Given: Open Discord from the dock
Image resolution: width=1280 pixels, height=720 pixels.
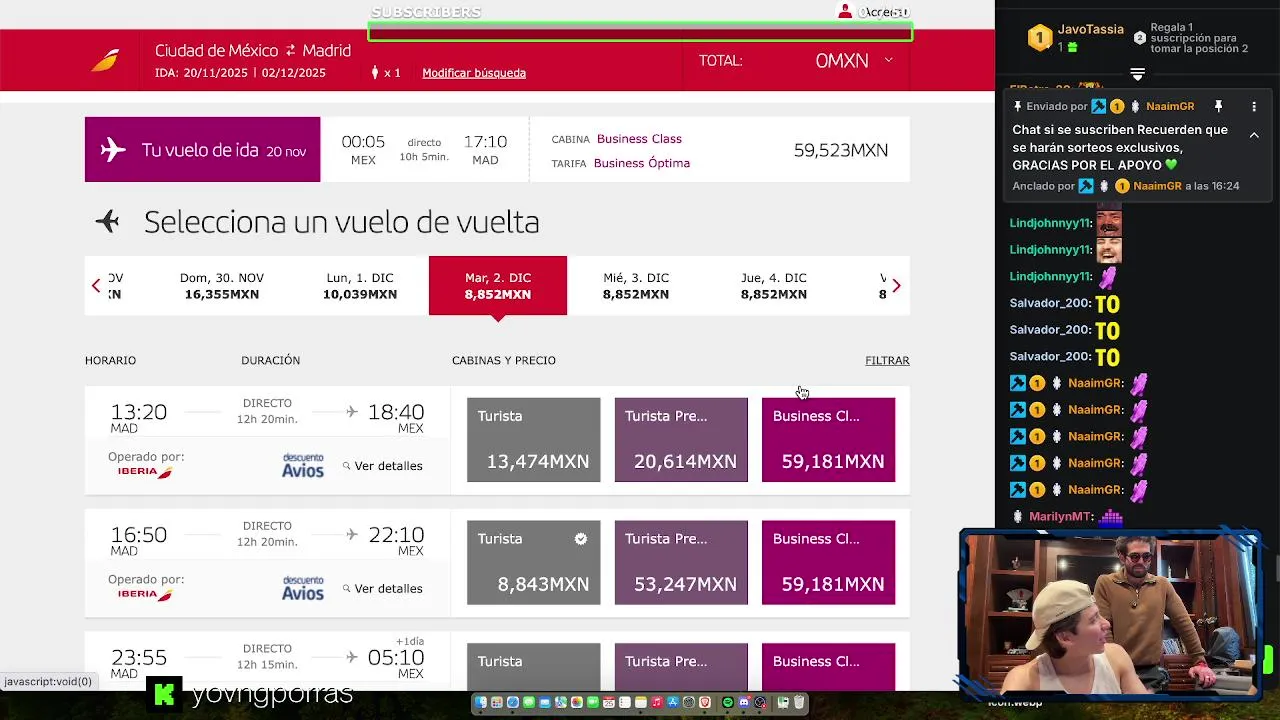Looking at the screenshot, I should pos(744,702).
